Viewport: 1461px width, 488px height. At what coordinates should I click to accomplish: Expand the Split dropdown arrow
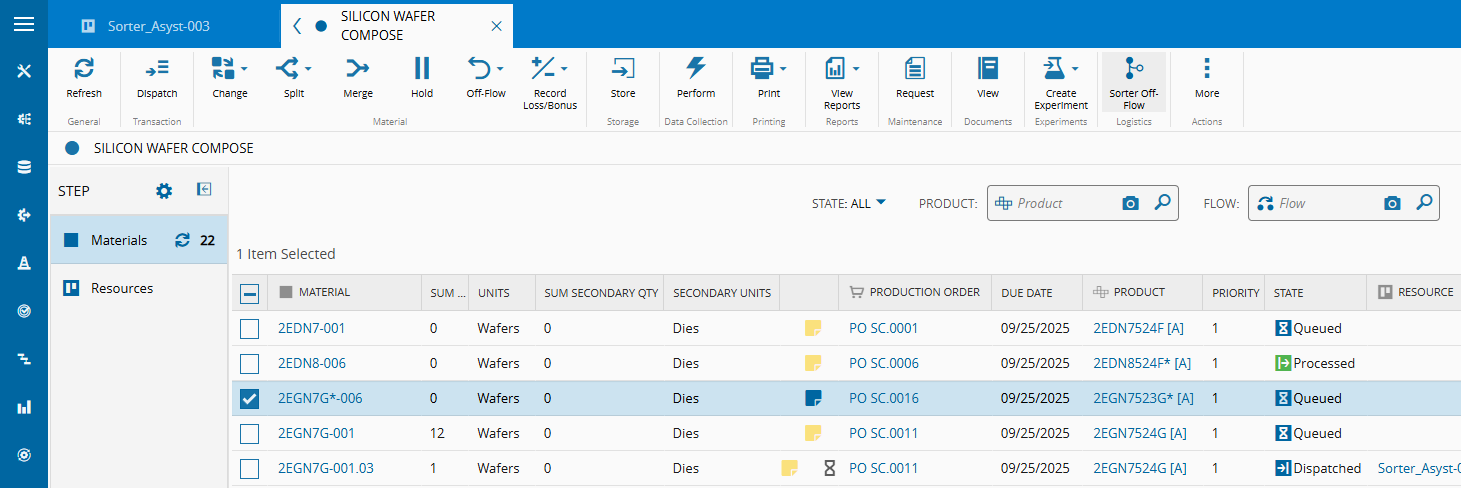pyautogui.click(x=308, y=69)
